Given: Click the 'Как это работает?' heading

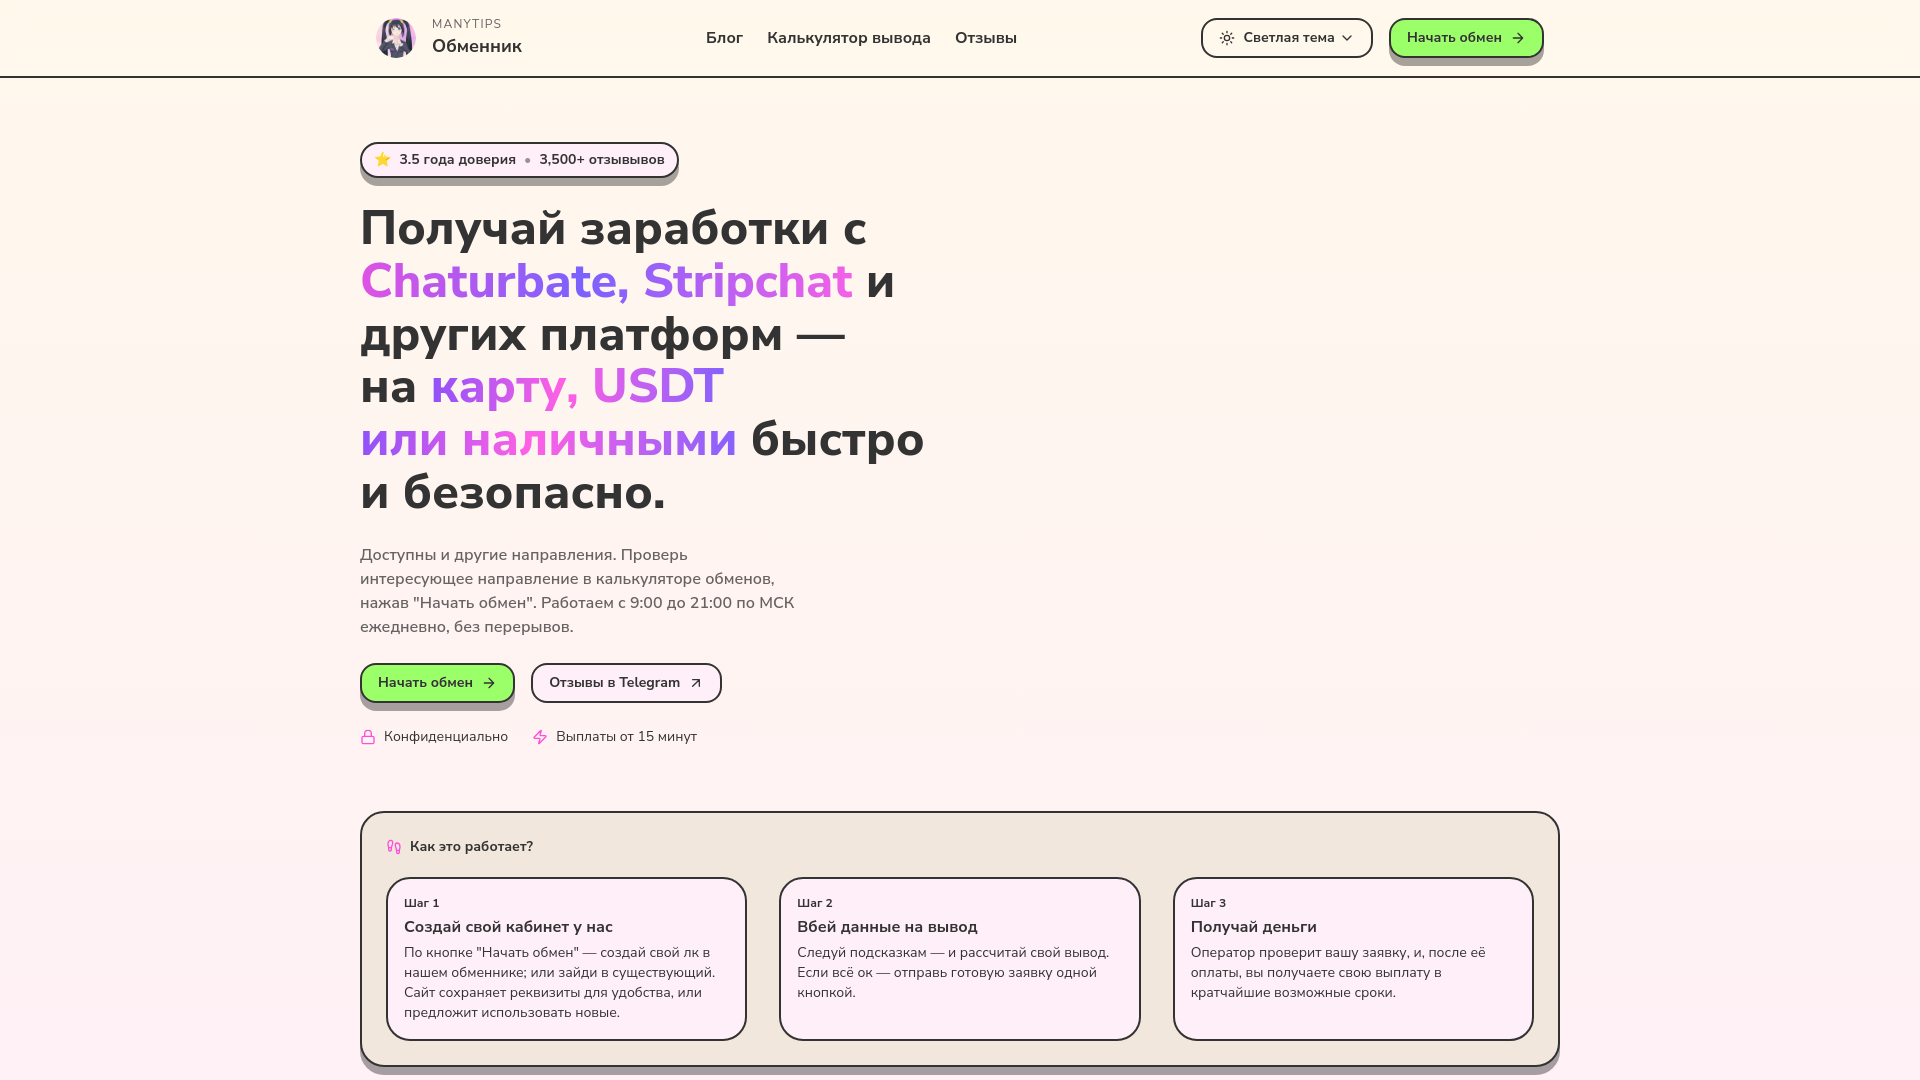Looking at the screenshot, I should point(471,847).
